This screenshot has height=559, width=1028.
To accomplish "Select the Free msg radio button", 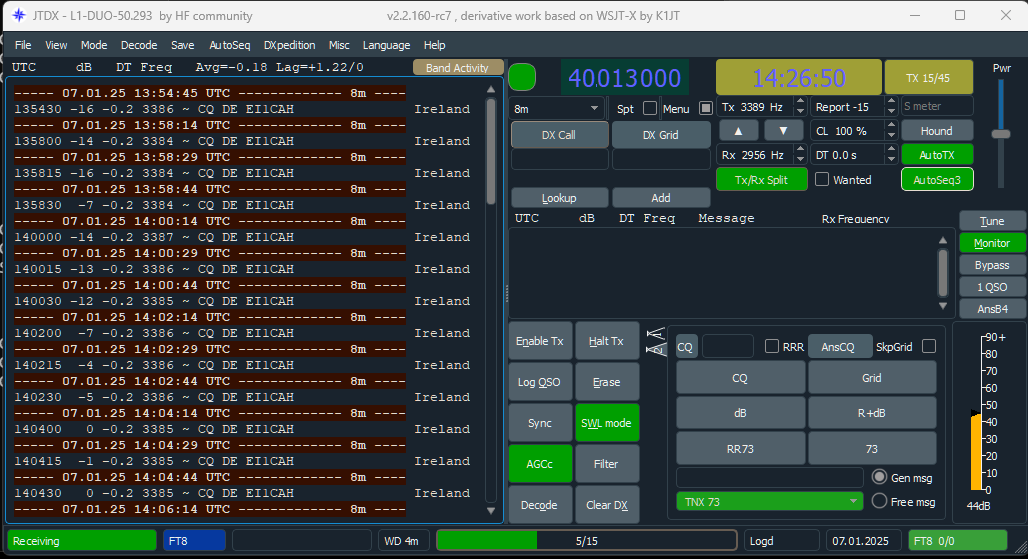I will [880, 501].
